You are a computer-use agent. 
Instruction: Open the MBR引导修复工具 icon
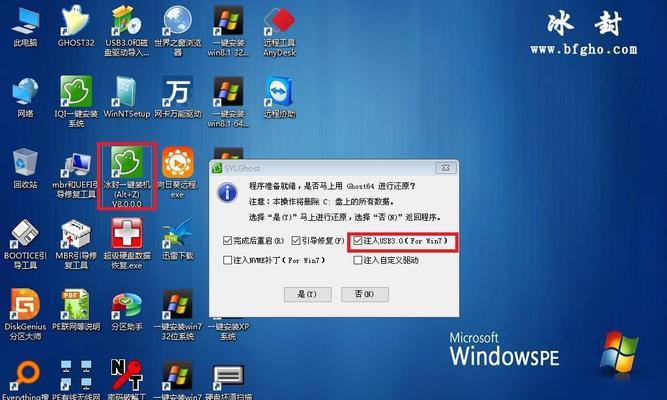[x=76, y=244]
